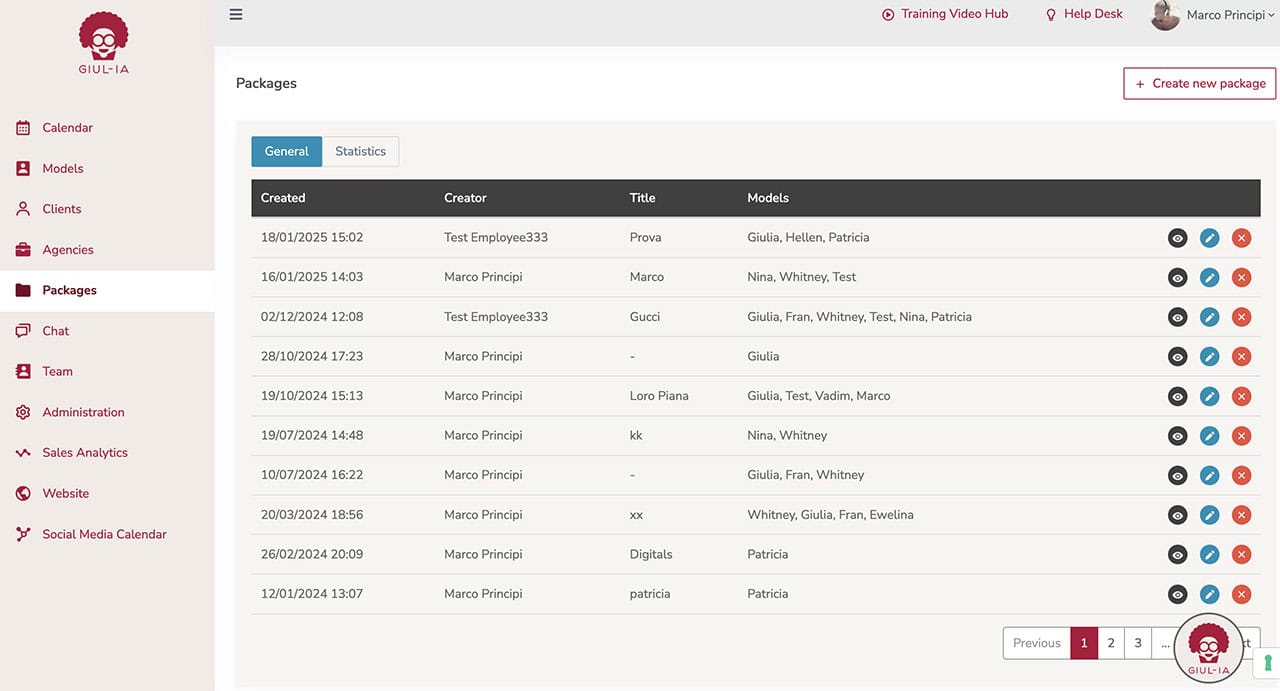Click the Agencies briefcase icon
The height and width of the screenshot is (691, 1280).
pyautogui.click(x=23, y=250)
